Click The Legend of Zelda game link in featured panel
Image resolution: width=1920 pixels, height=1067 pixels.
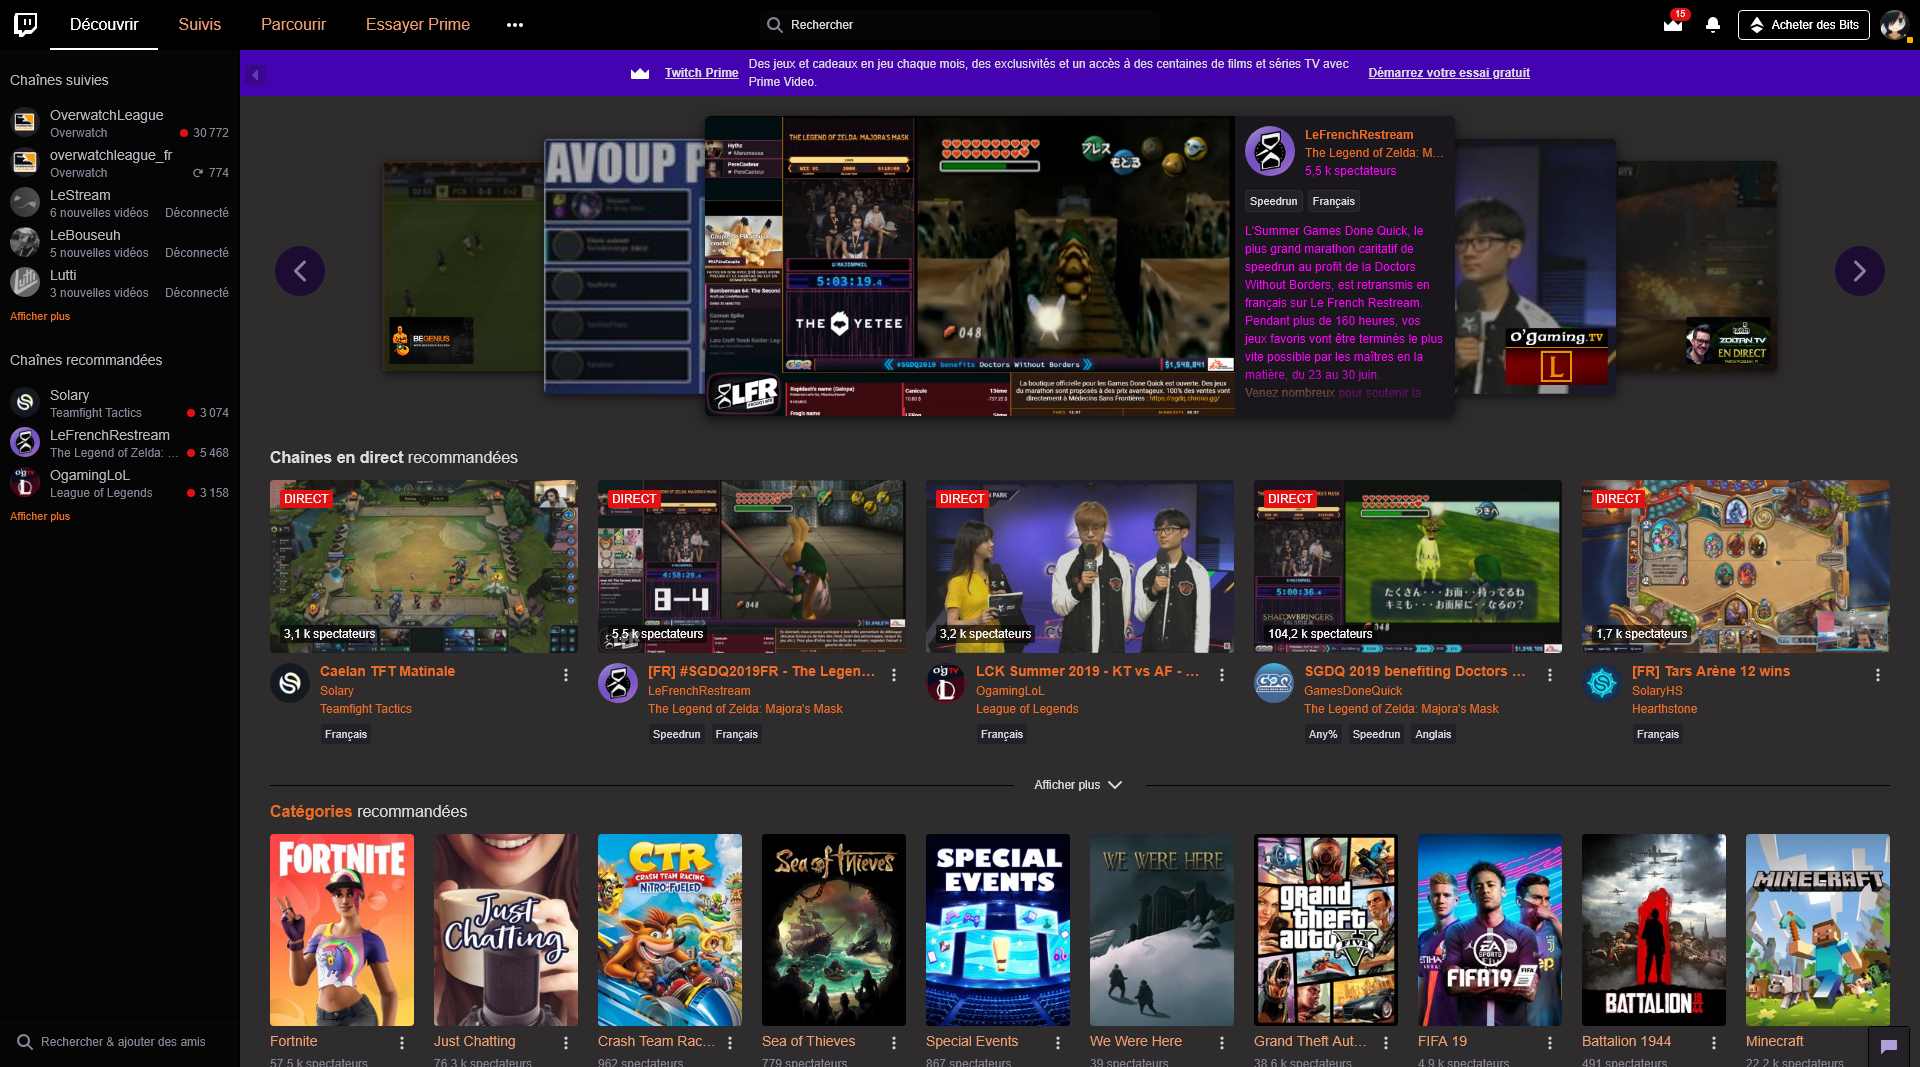pos(1374,153)
